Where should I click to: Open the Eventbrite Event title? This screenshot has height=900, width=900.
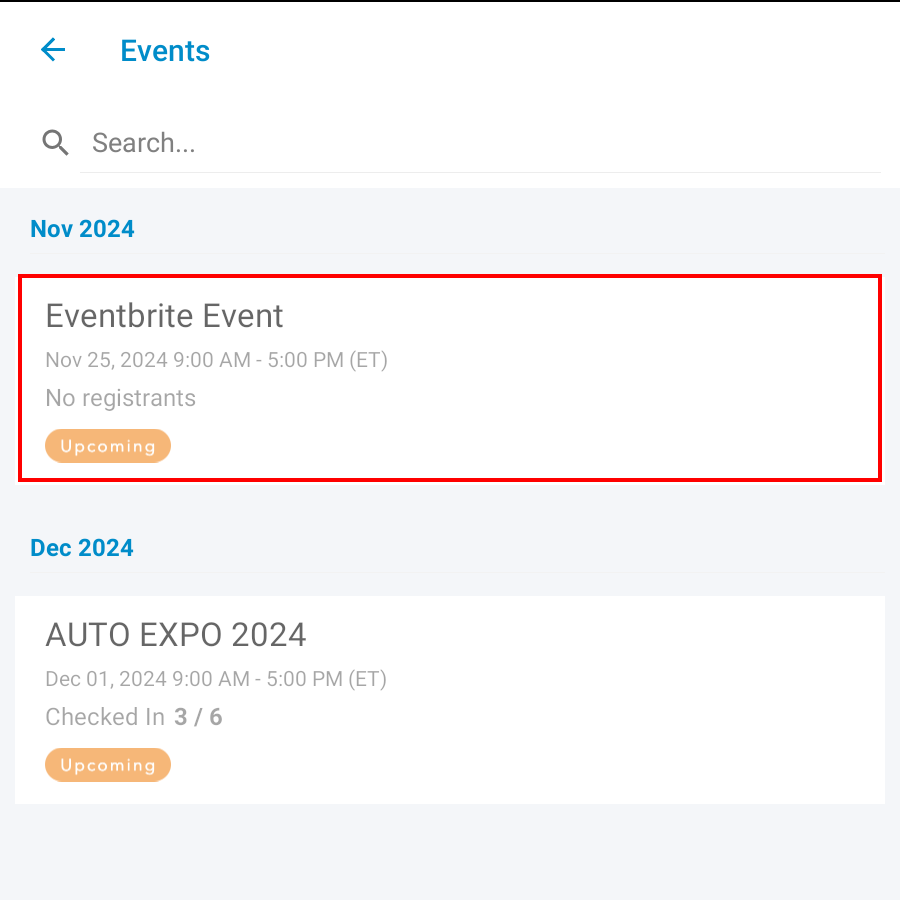pos(165,316)
